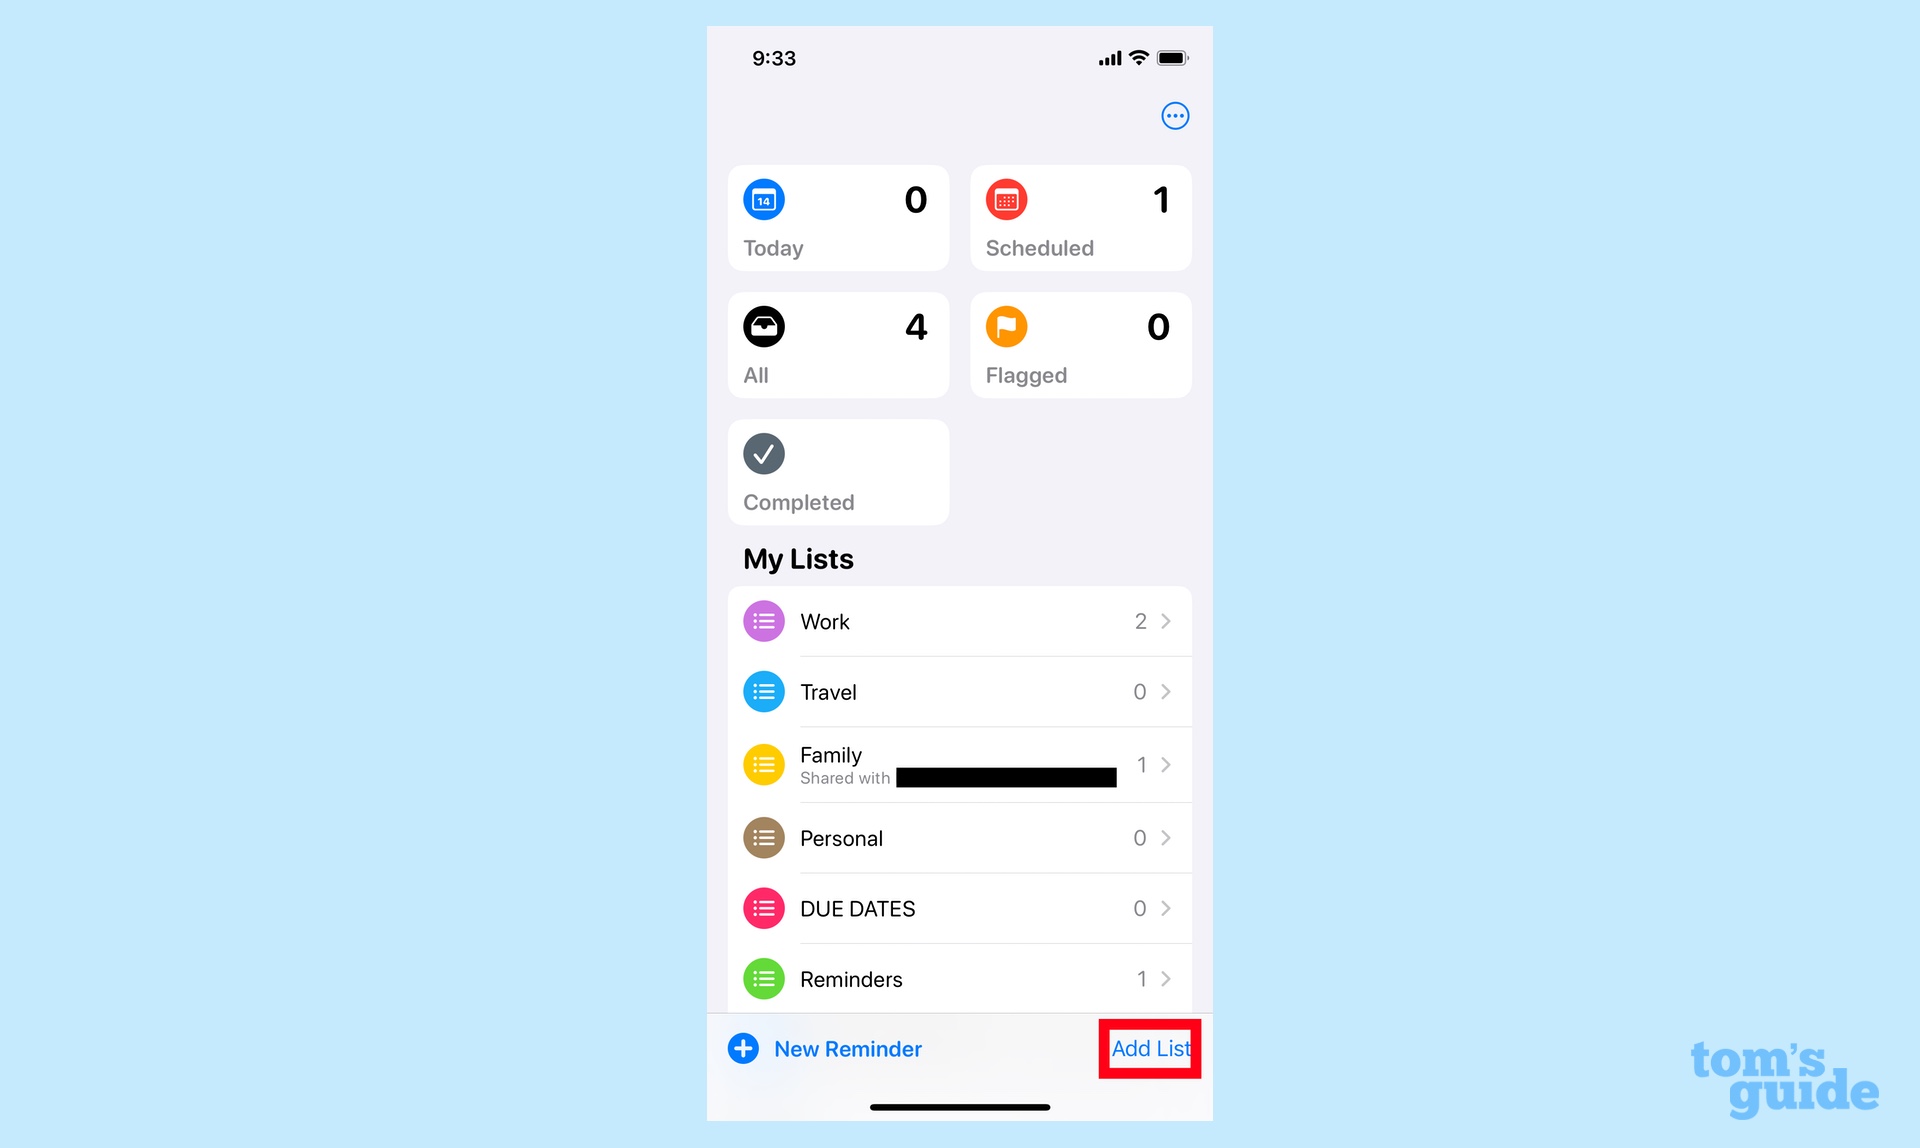Expand the Work list chevron
Screen dimensions: 1920x1148
pos(1167,620)
